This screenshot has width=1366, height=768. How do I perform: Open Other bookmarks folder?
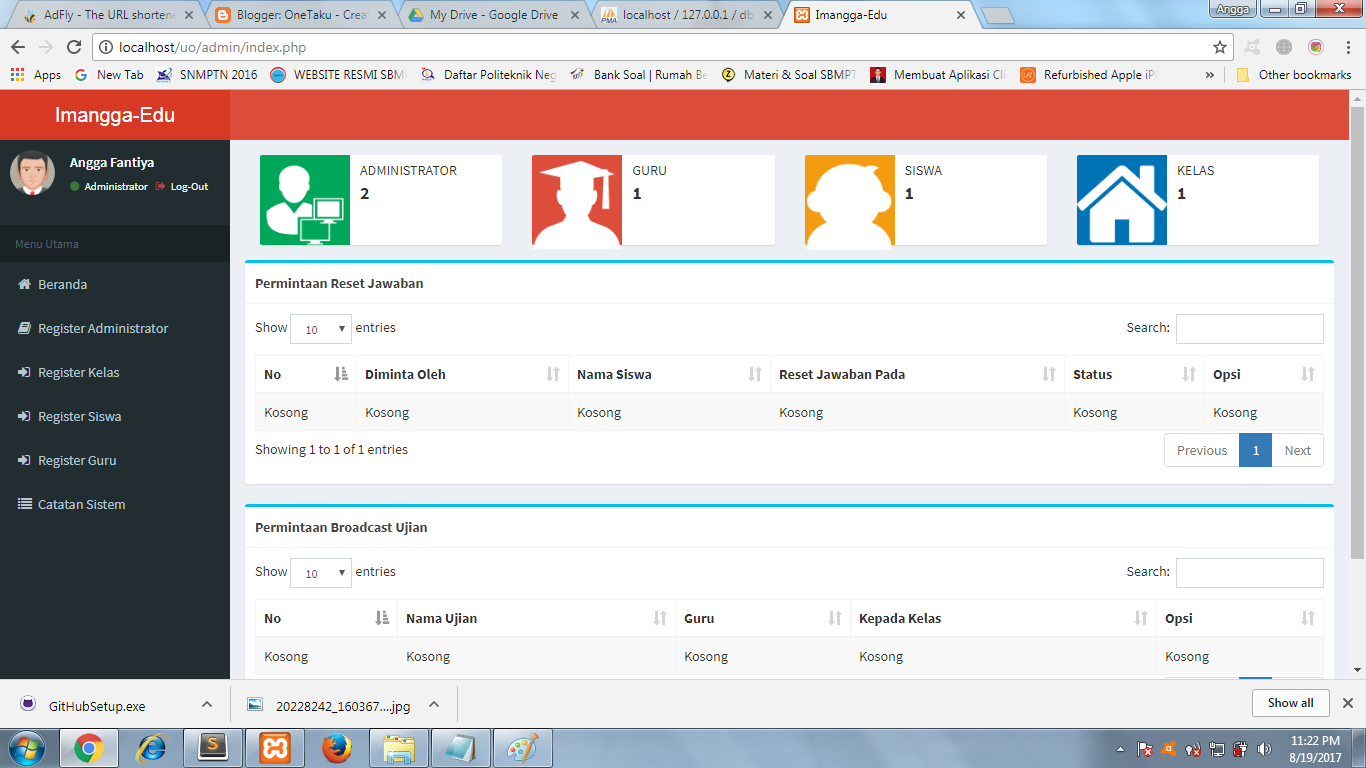pos(1294,75)
